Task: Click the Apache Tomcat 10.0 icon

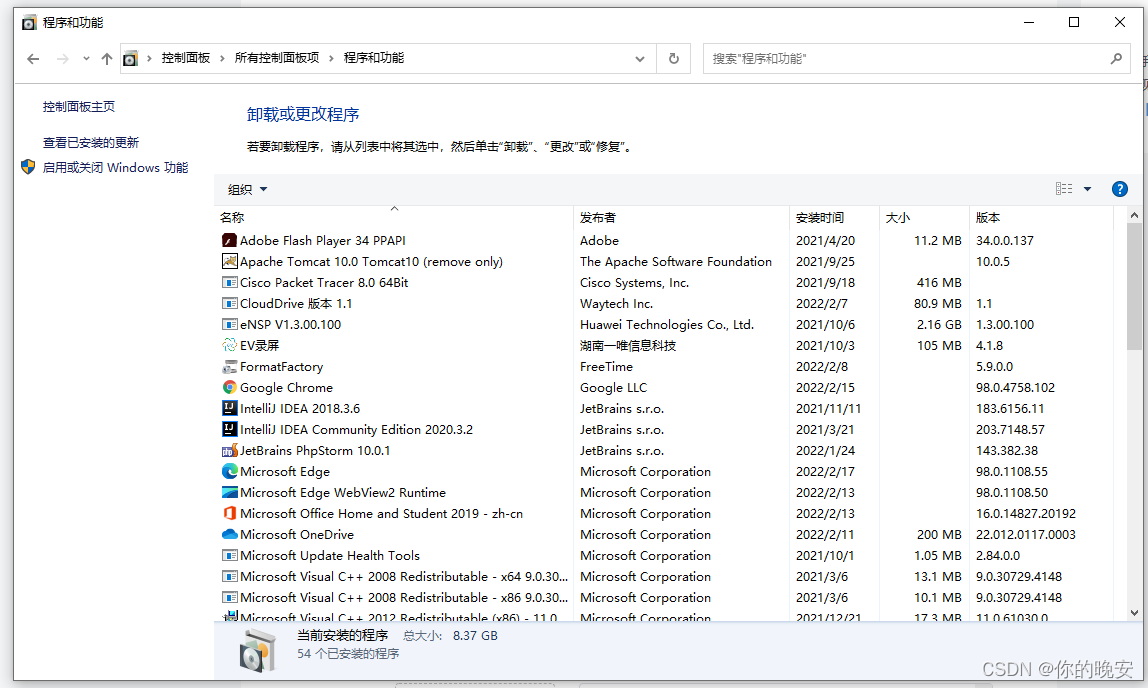Action: pyautogui.click(x=229, y=261)
